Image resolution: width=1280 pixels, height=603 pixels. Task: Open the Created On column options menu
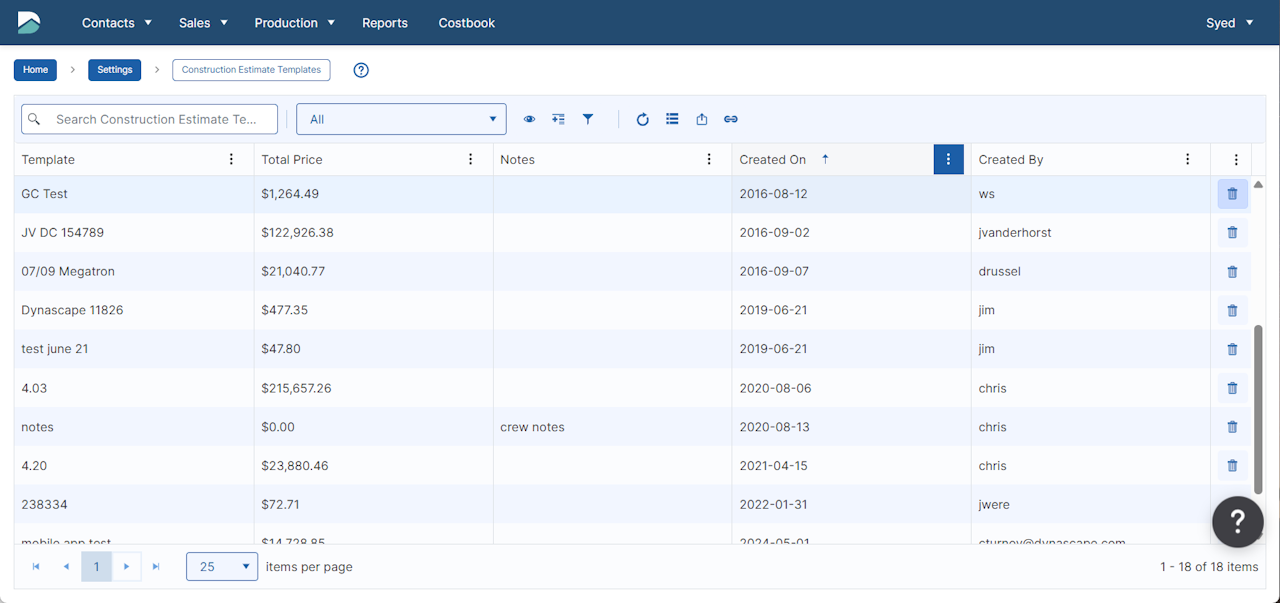948,160
